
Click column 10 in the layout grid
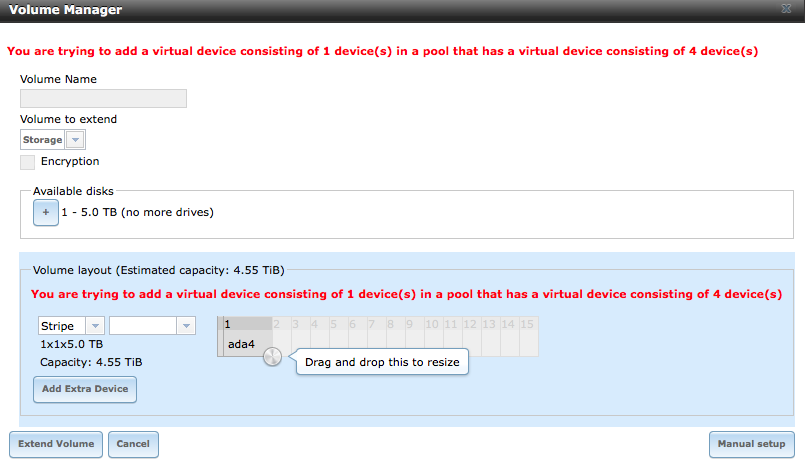[x=434, y=324]
